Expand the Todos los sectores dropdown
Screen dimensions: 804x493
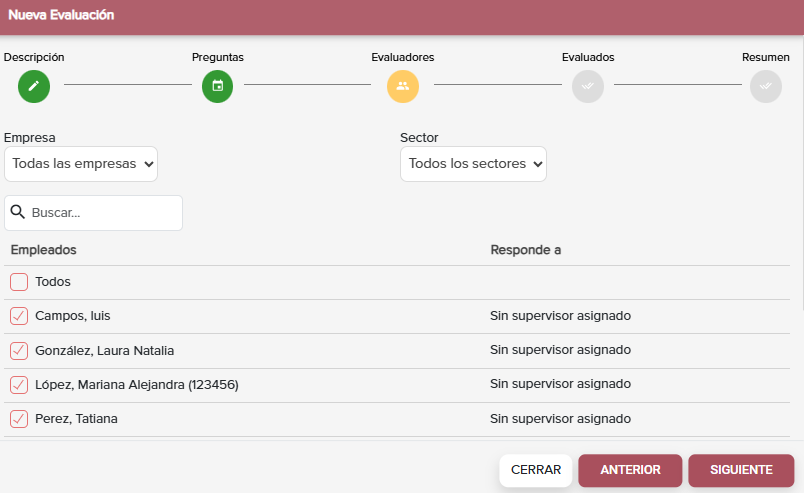click(473, 164)
